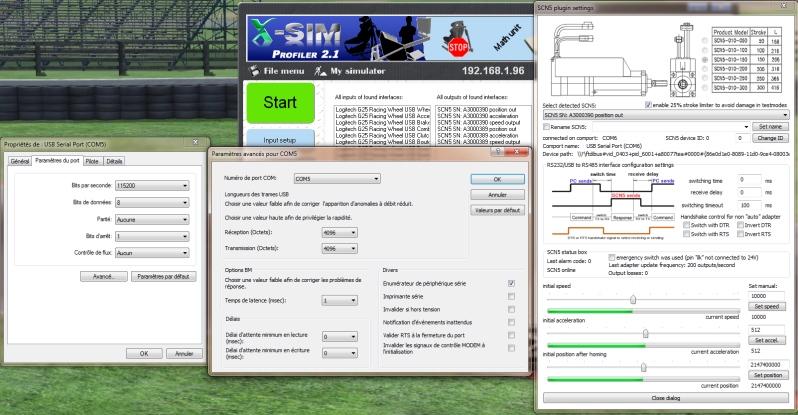Click the switching time input field

(x=749, y=180)
